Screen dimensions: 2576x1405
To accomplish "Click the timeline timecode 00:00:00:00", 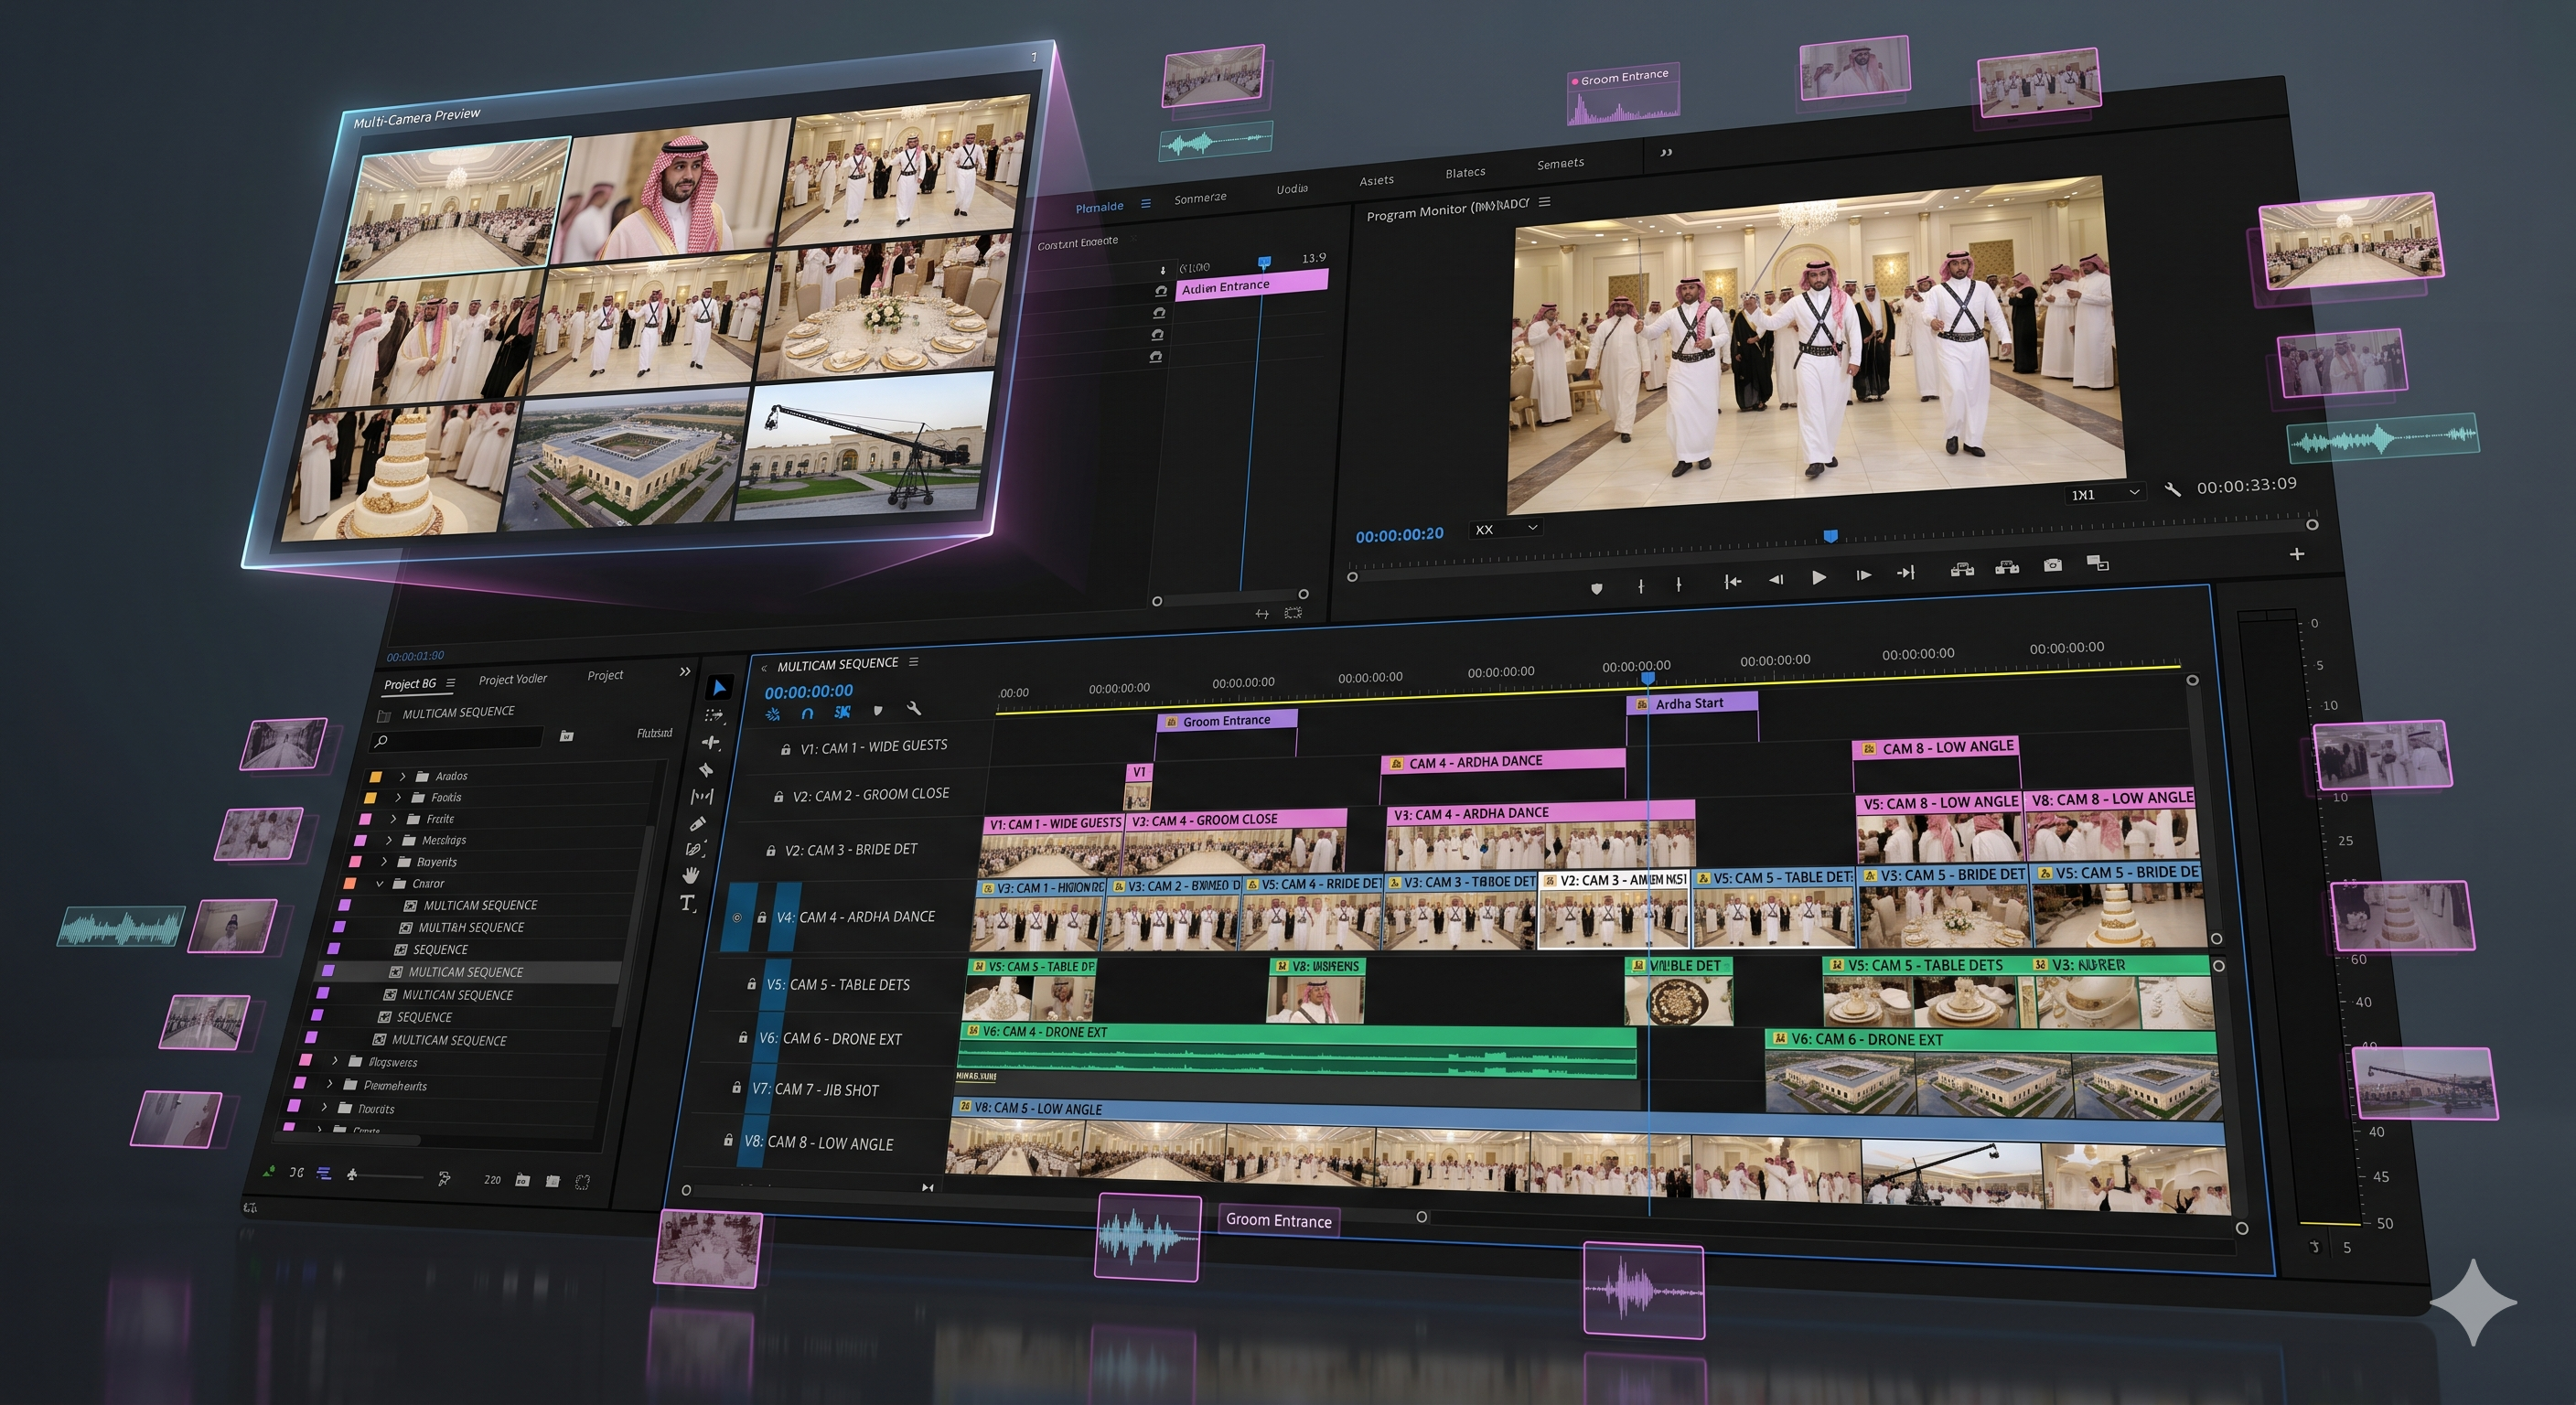I will 808,691.
